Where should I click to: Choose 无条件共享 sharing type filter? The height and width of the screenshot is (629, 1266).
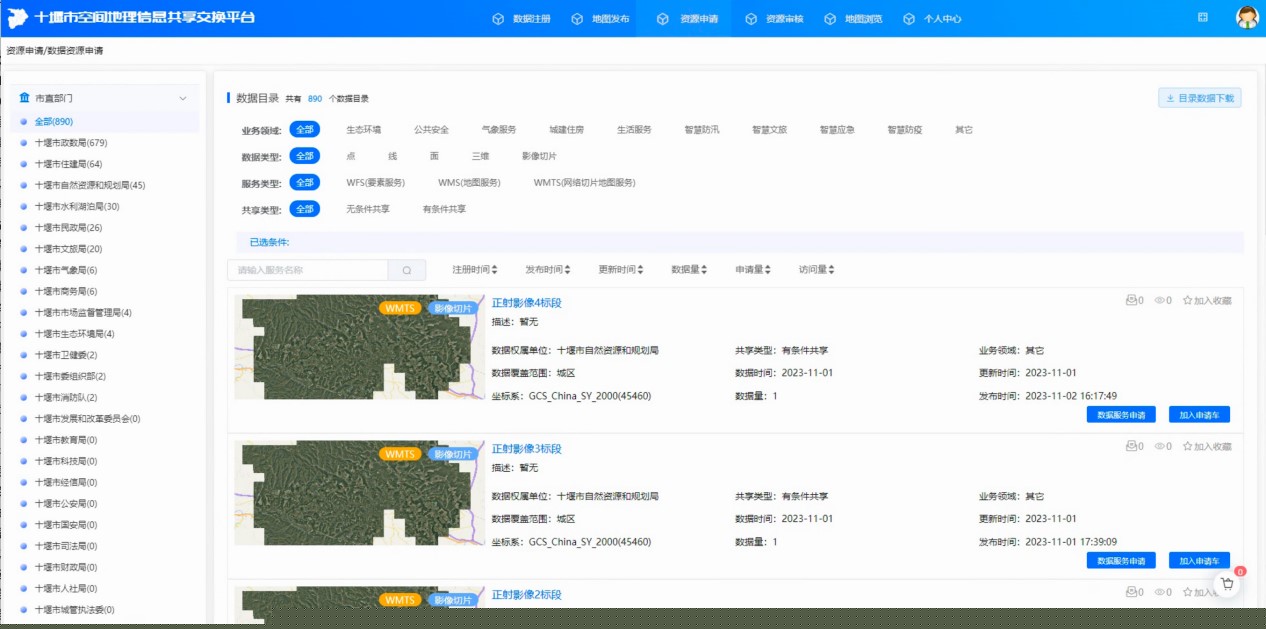[367, 210]
